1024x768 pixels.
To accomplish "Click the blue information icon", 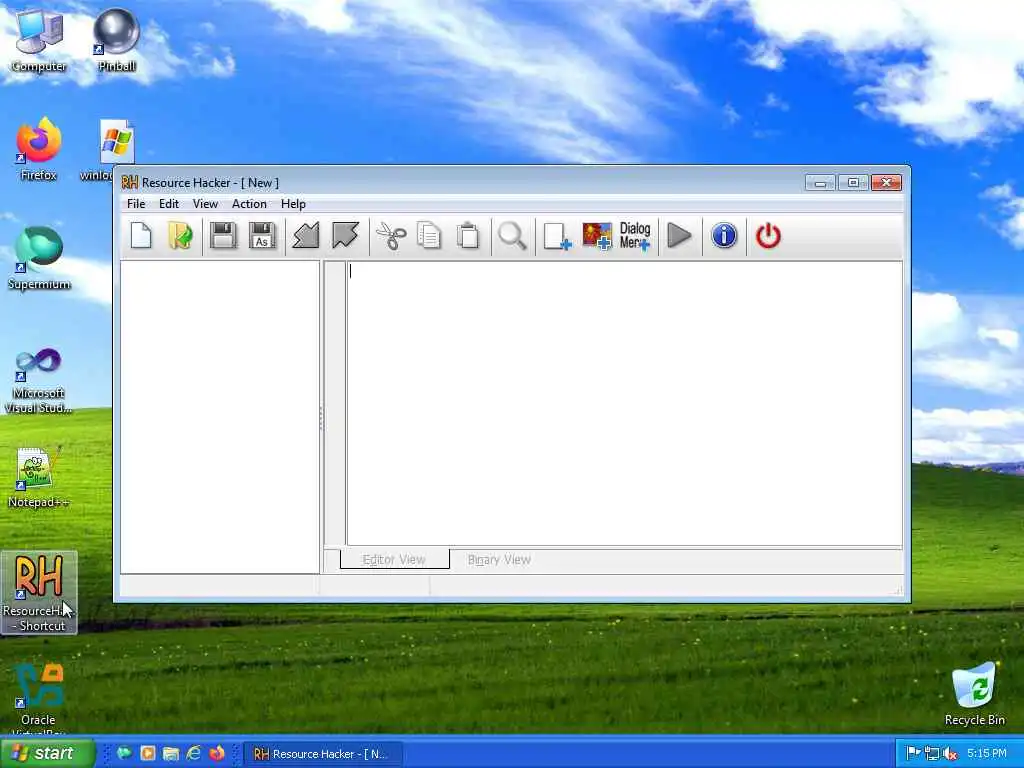I will click(x=724, y=236).
